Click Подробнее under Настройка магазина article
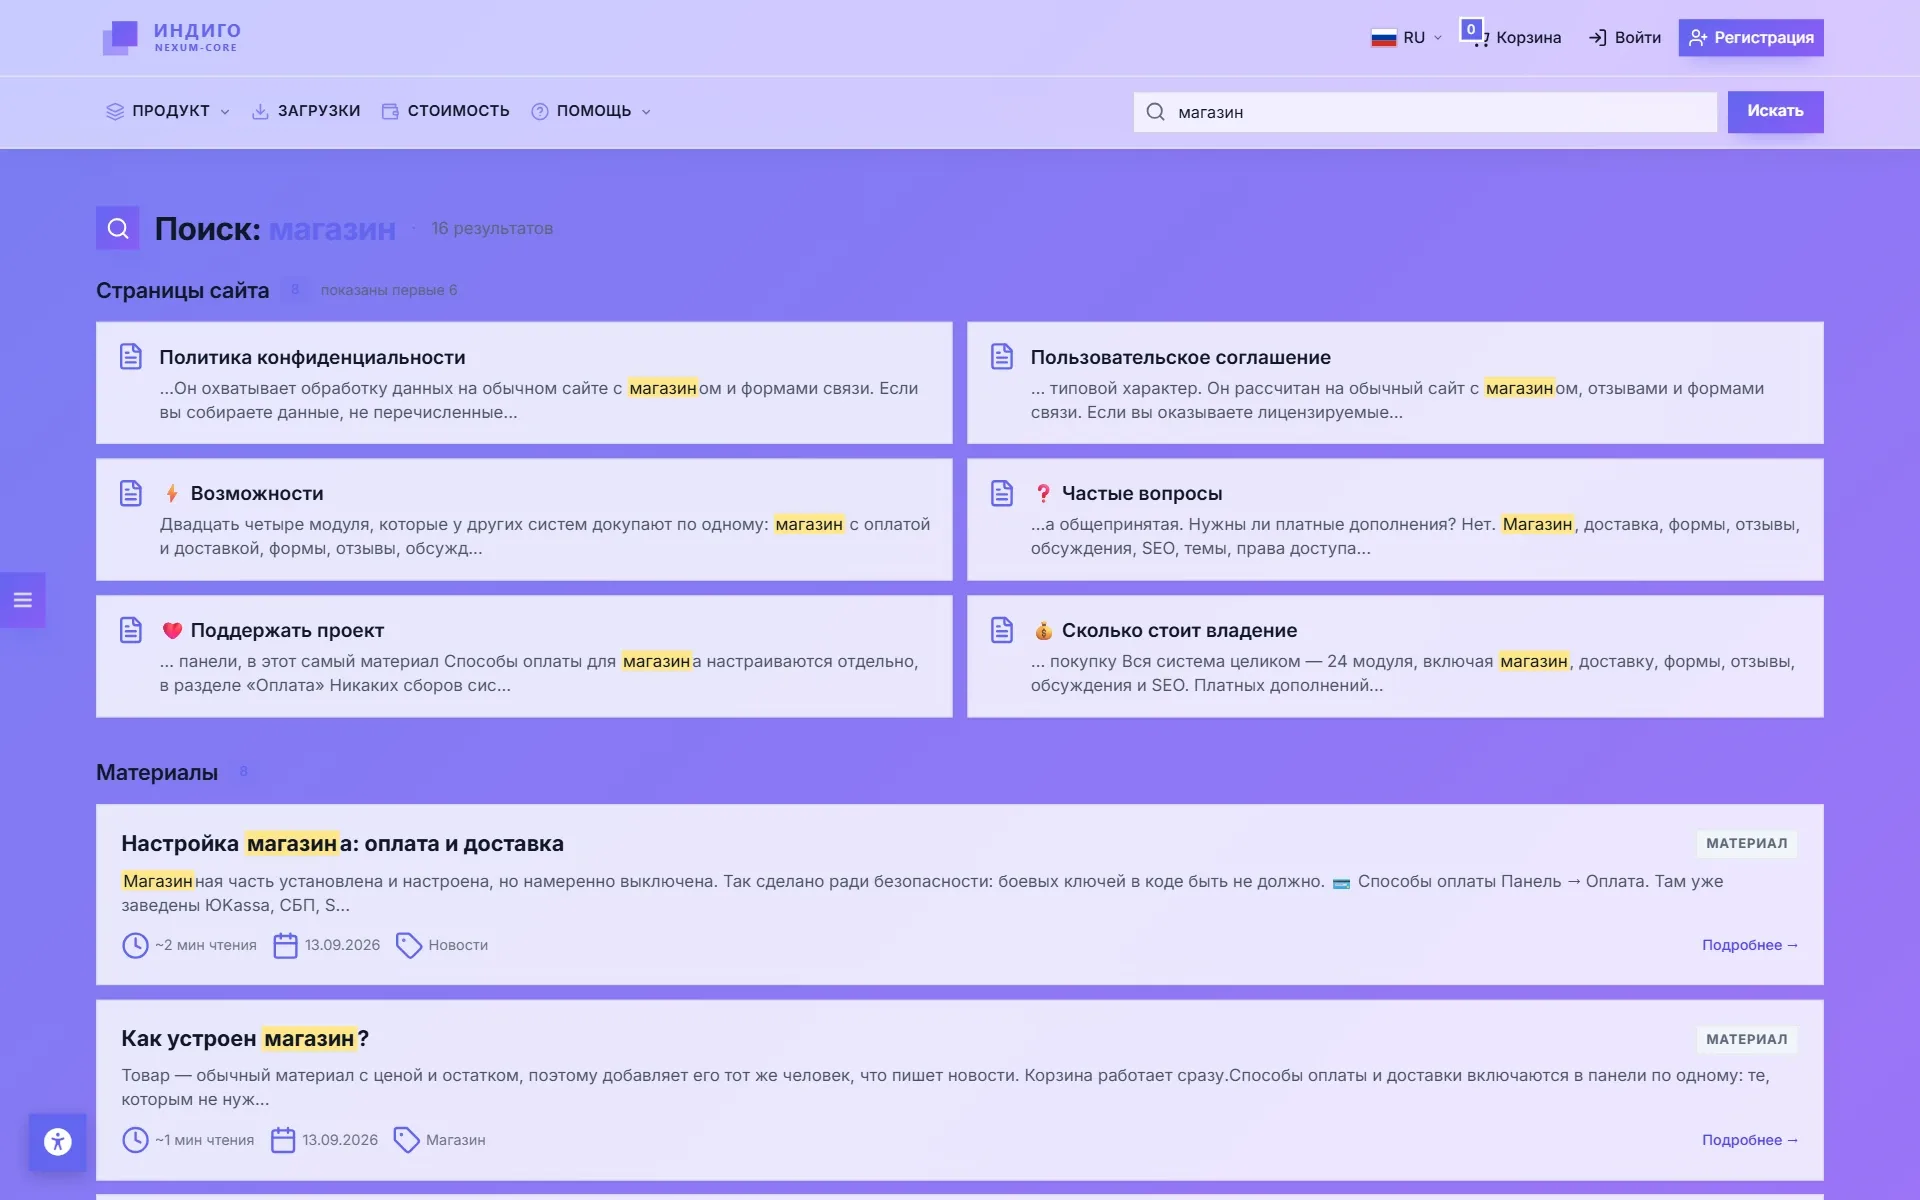Screen dimensions: 1920x1200 [1749, 945]
